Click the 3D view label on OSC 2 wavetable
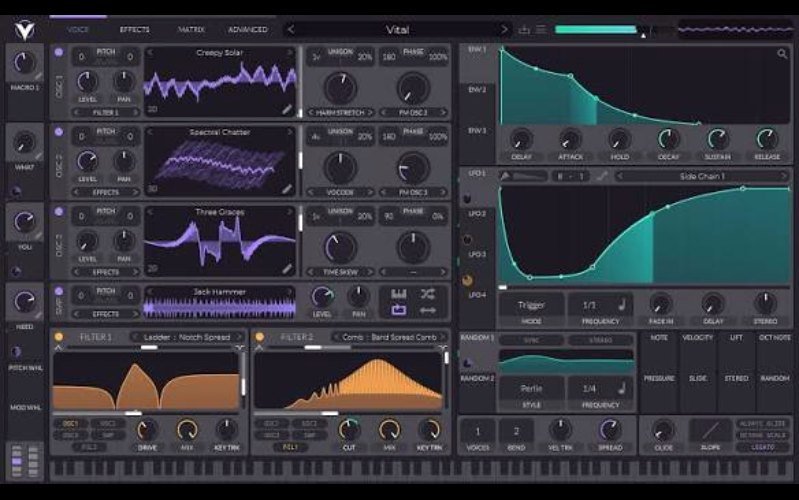The height and width of the screenshot is (500, 799). [152, 189]
